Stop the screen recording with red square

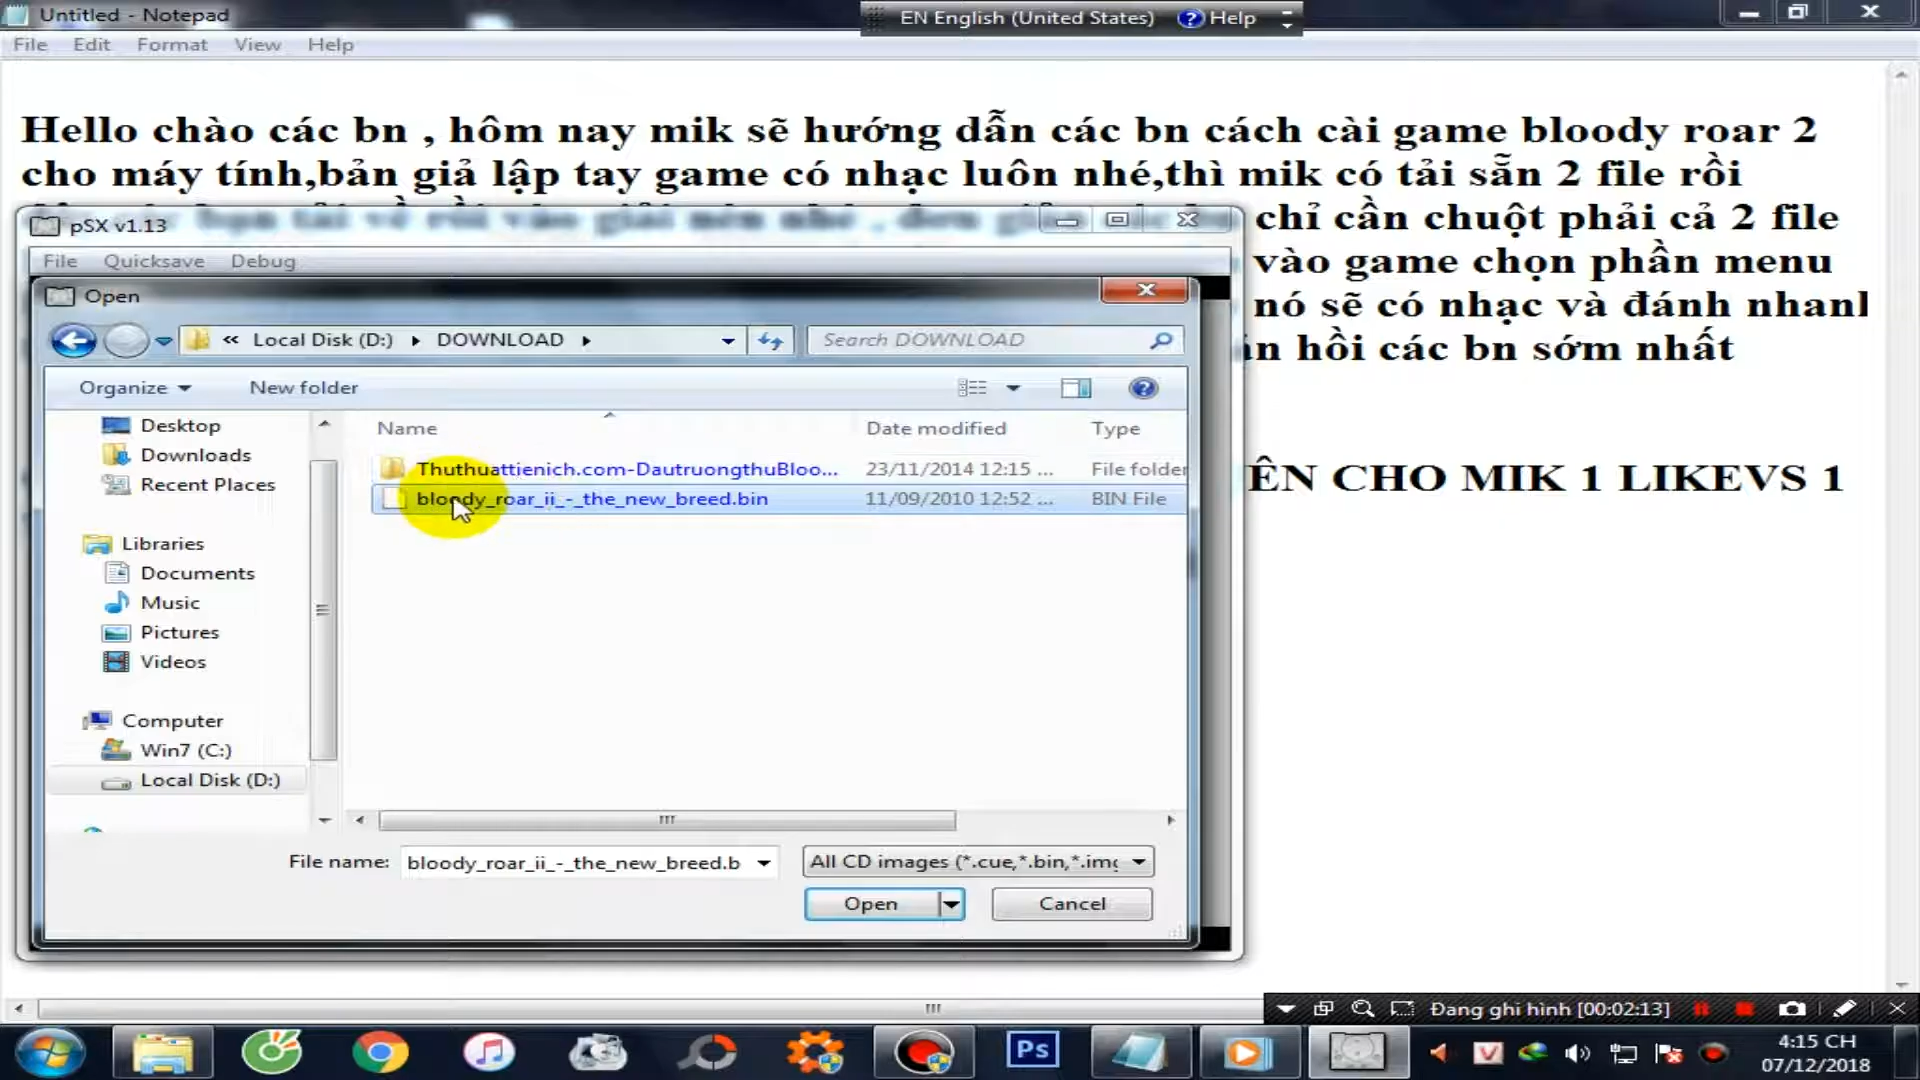click(x=1744, y=1009)
